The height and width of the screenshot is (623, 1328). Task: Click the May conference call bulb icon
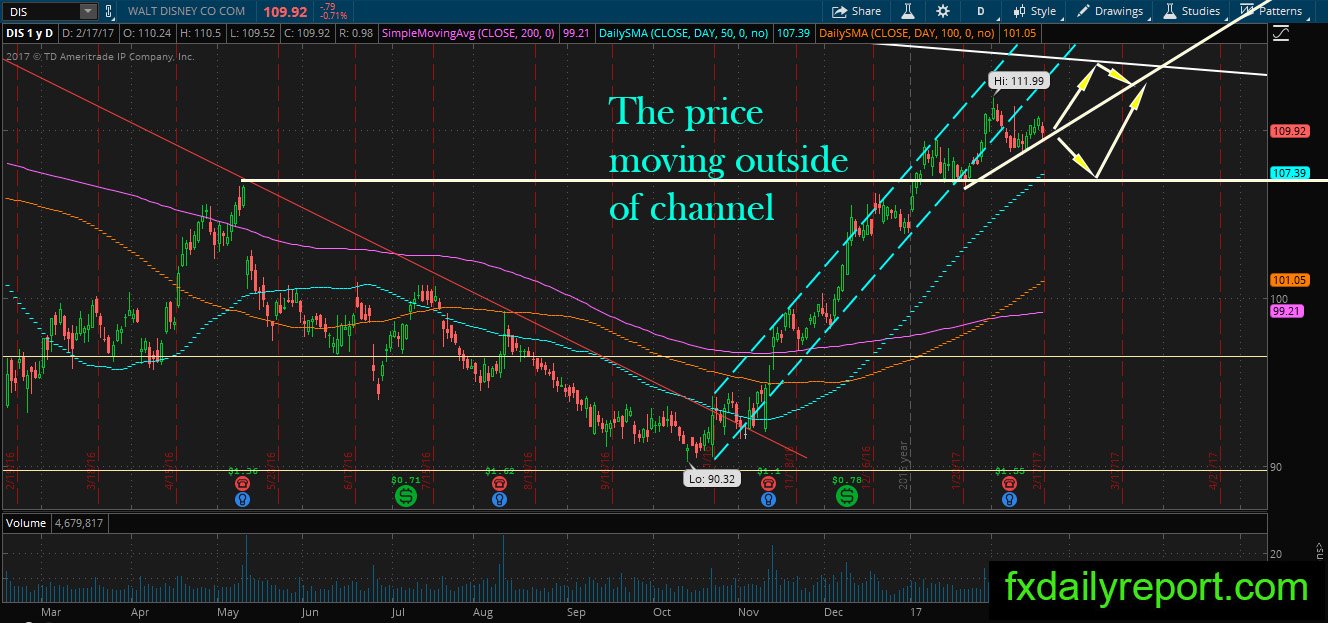coord(242,498)
